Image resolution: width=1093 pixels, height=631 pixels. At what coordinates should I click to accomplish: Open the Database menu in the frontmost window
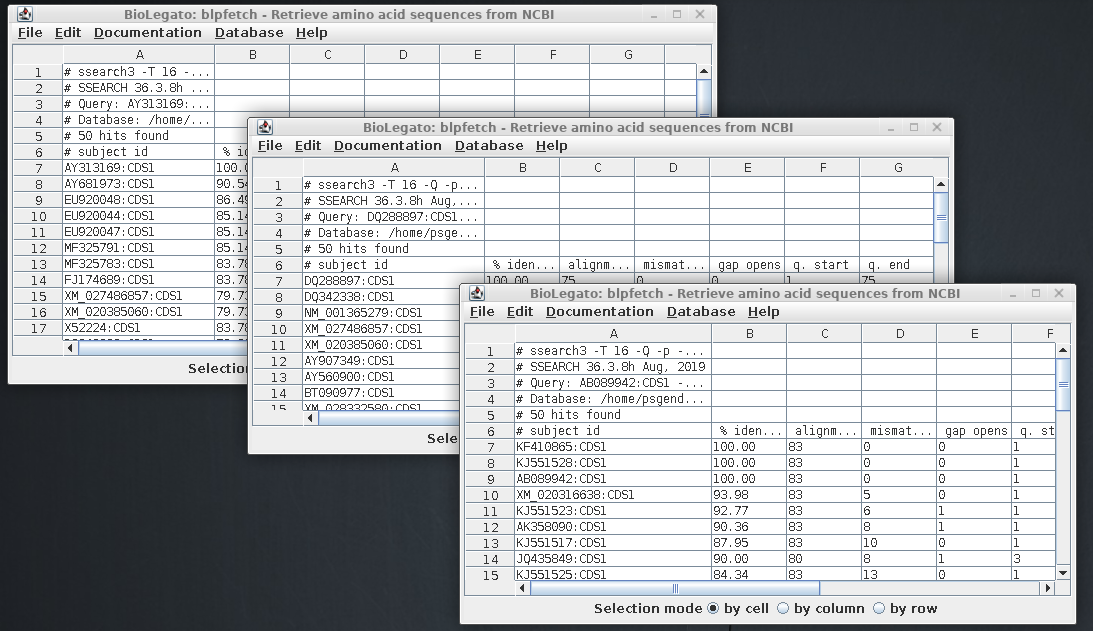[x=701, y=312]
